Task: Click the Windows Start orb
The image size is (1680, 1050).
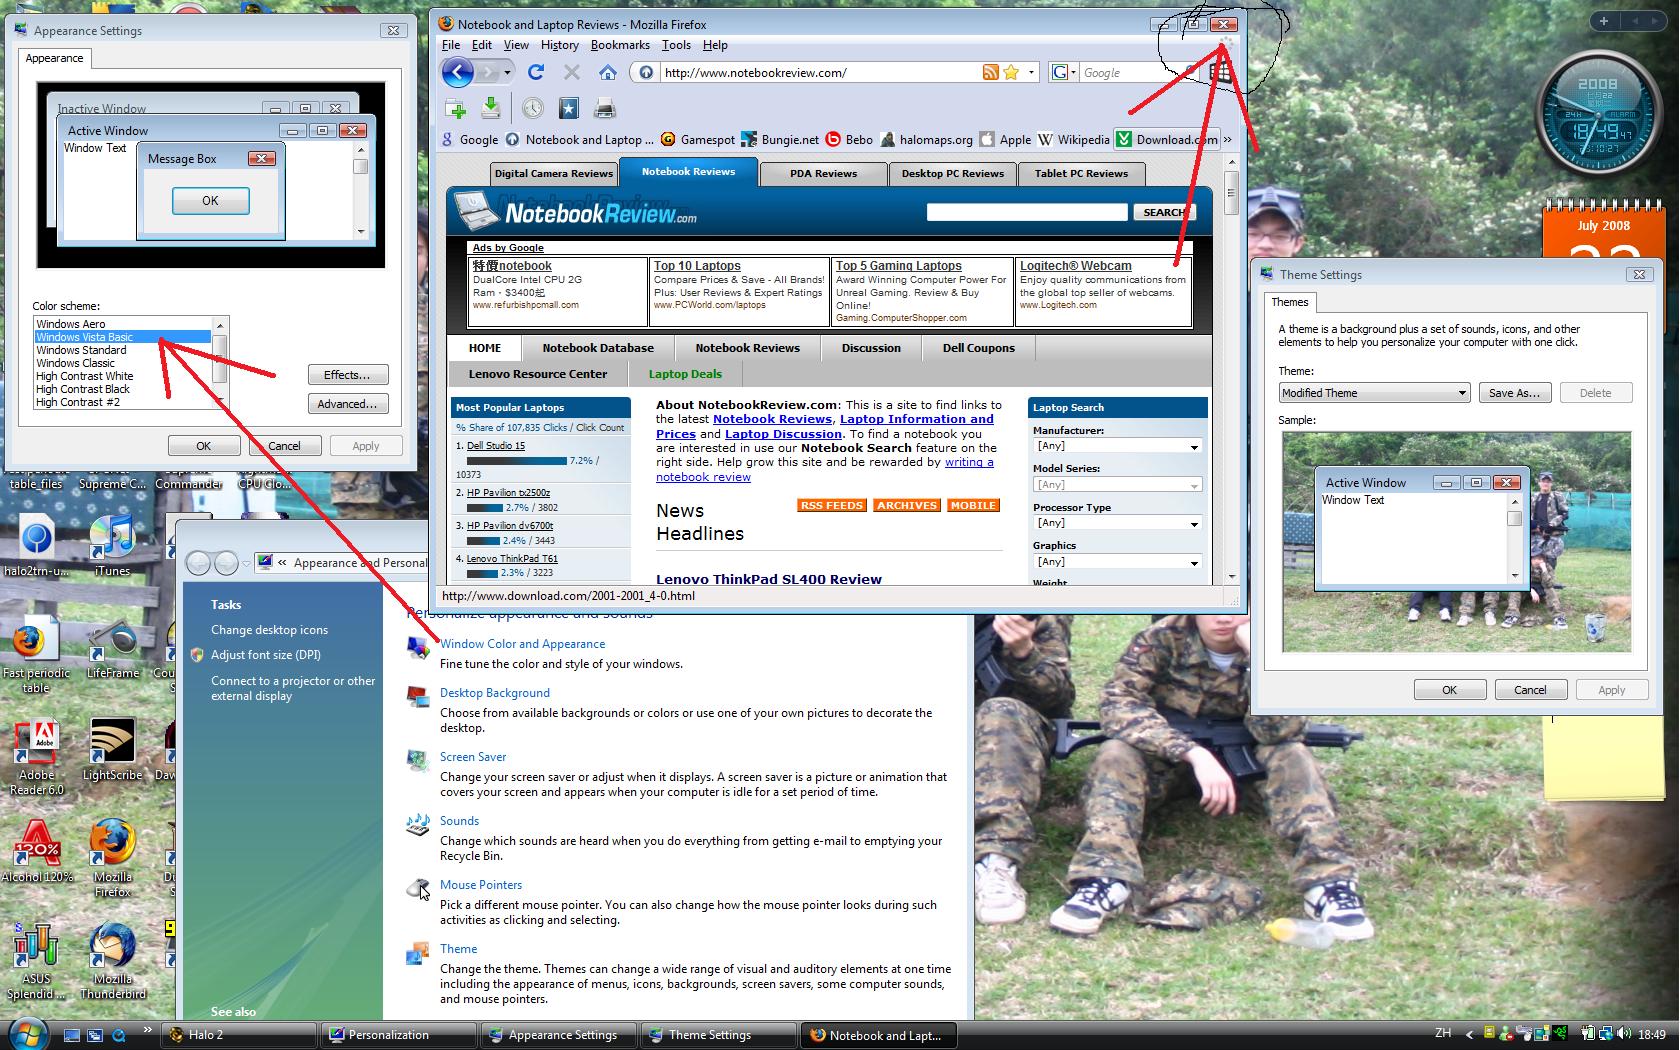Action: pyautogui.click(x=27, y=1033)
